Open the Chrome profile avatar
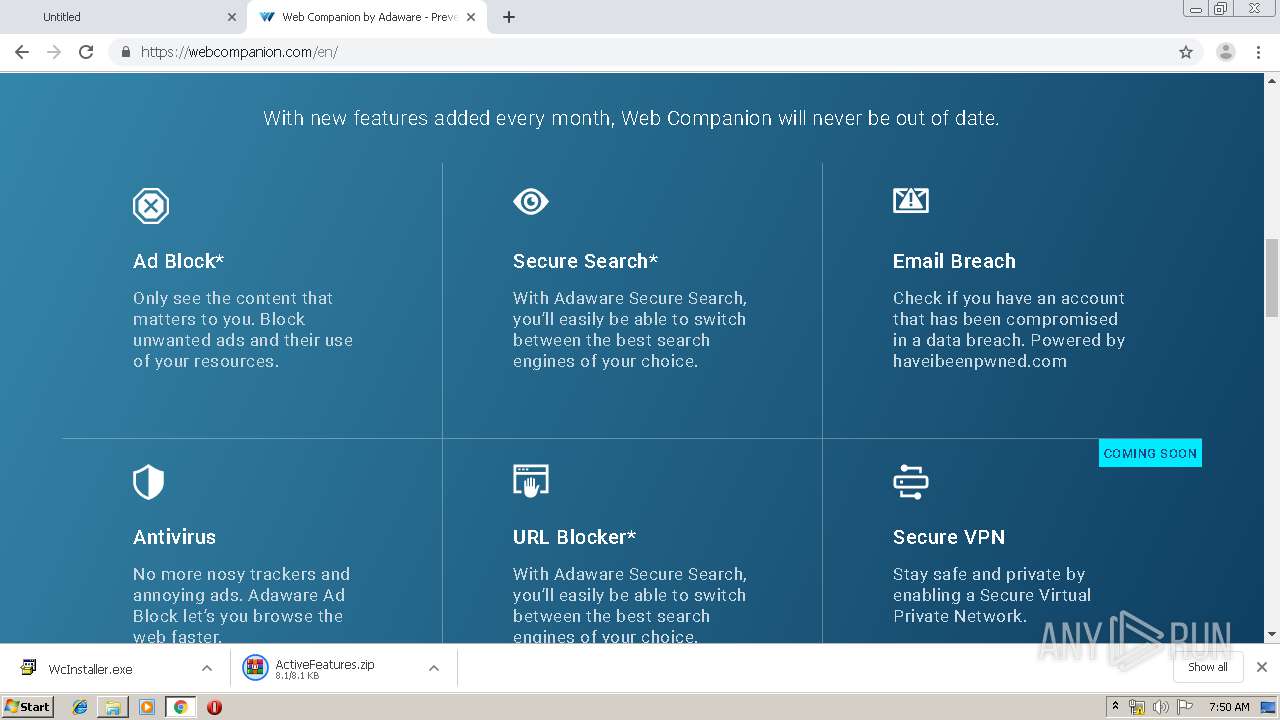Image resolution: width=1280 pixels, height=720 pixels. coord(1226,52)
